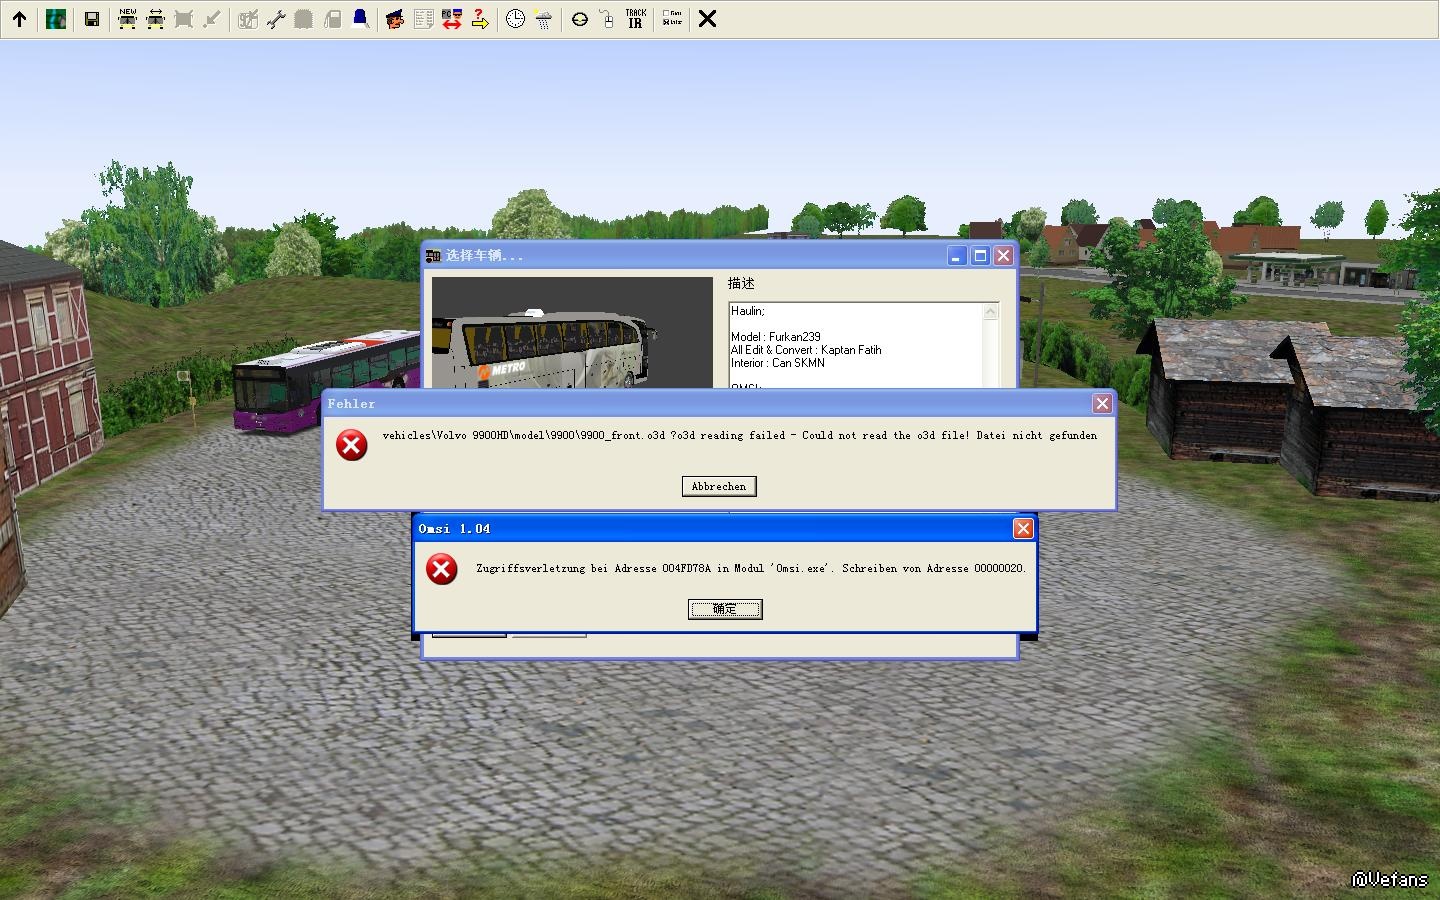1440x900 pixels.
Task: Click the Zugriffsverletzung error message text
Action: tap(751, 569)
